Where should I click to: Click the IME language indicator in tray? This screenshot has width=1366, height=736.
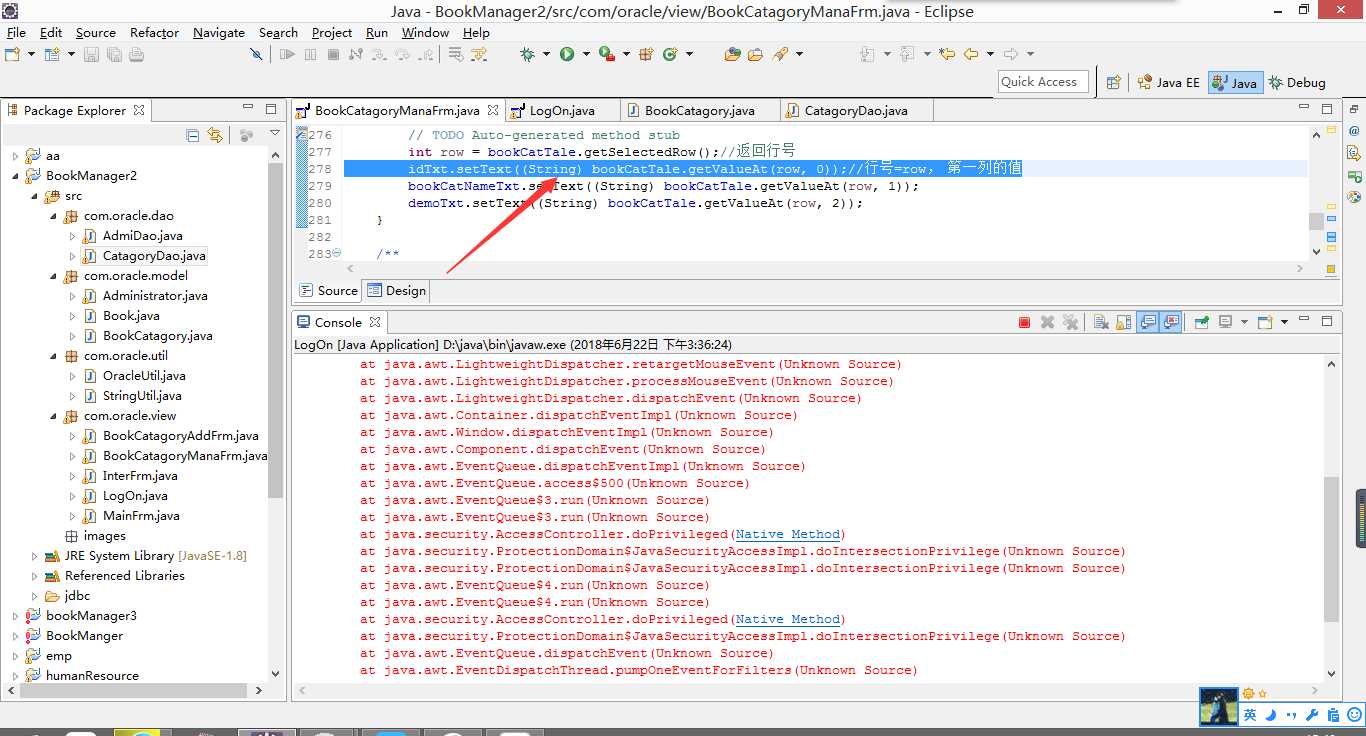coord(1250,715)
